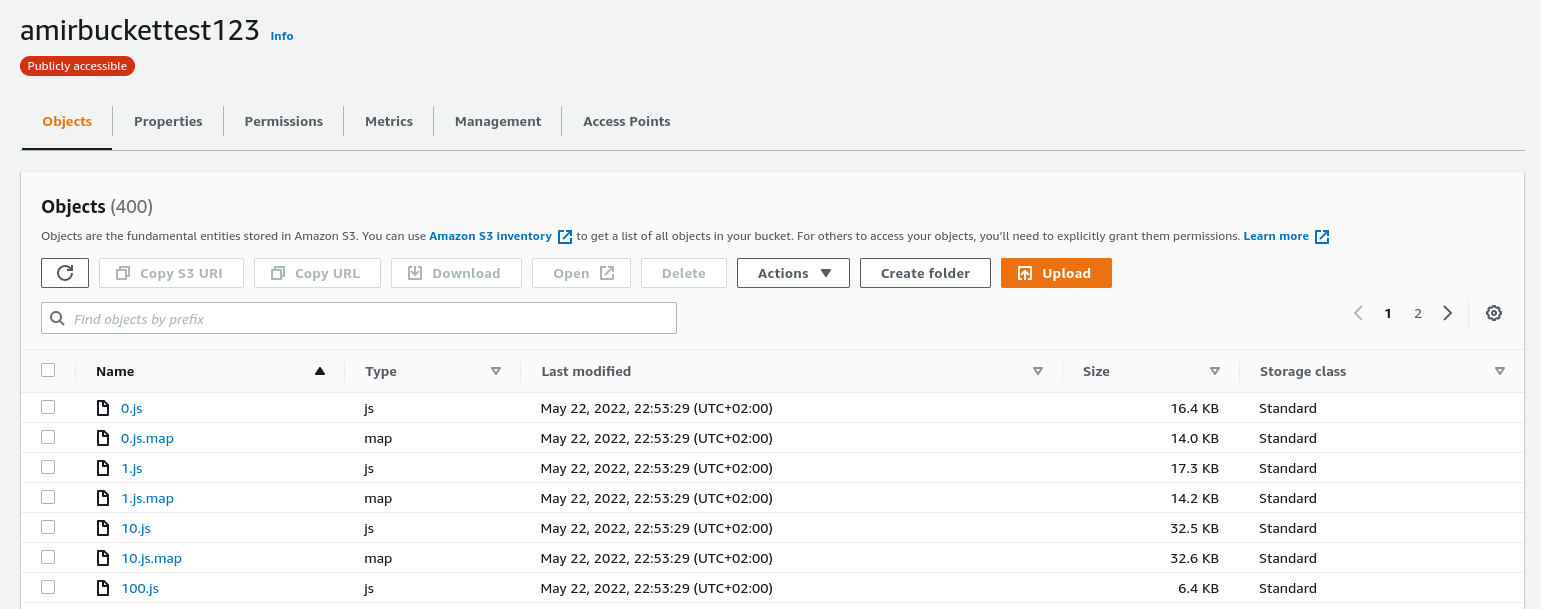Viewport: 1541px width, 609px height.
Task: Check the box for 0.js.map
Action: tap(48, 437)
